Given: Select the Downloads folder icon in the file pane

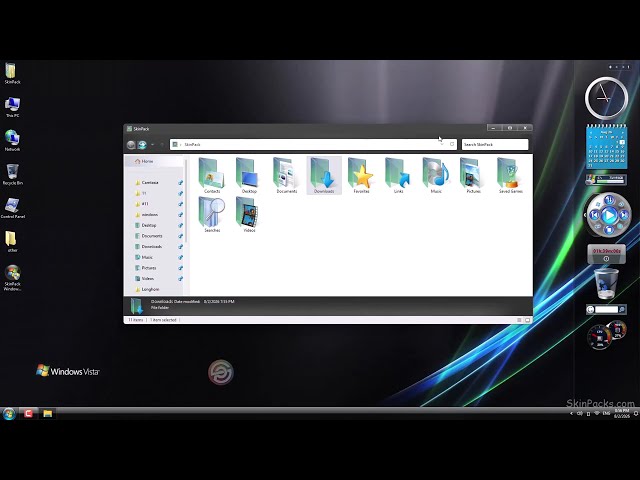Looking at the screenshot, I should pos(324,176).
